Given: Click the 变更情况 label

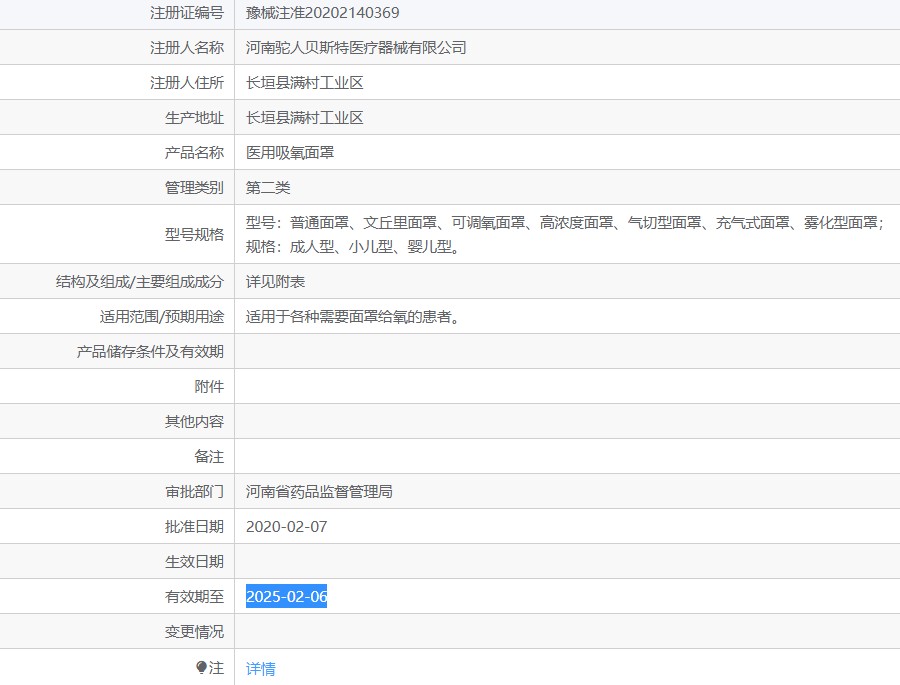Looking at the screenshot, I should tap(195, 632).
